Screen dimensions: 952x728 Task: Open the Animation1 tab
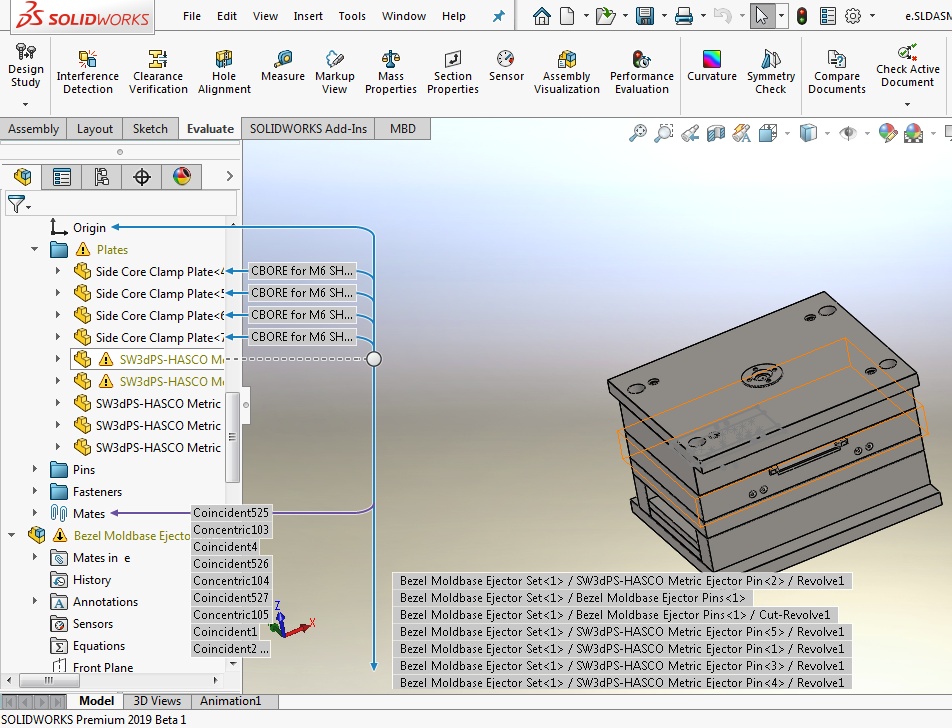231,701
